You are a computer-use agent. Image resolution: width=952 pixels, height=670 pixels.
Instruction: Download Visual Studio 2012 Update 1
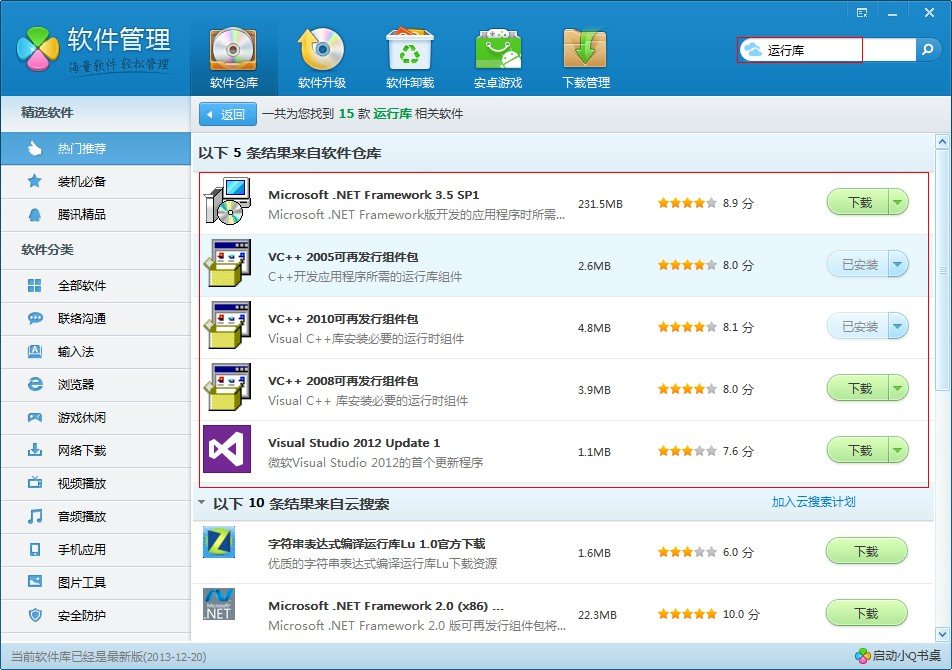pyautogui.click(x=859, y=450)
